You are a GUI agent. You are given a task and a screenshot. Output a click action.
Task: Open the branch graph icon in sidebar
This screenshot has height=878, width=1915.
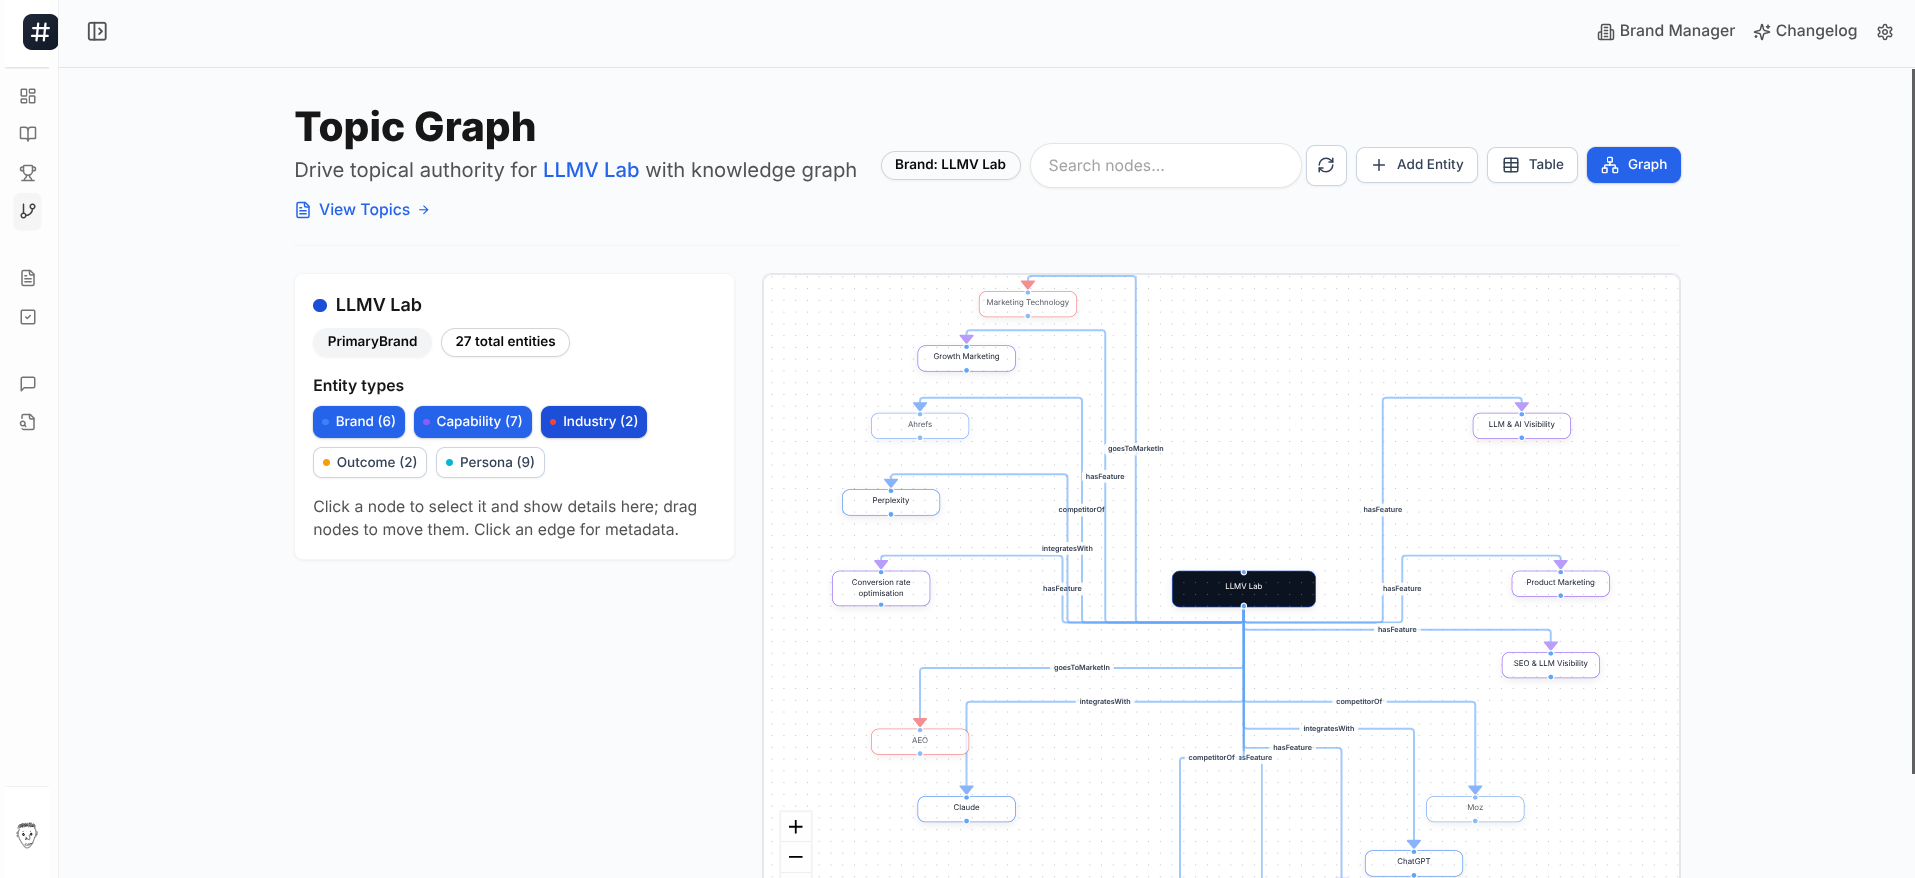28,211
